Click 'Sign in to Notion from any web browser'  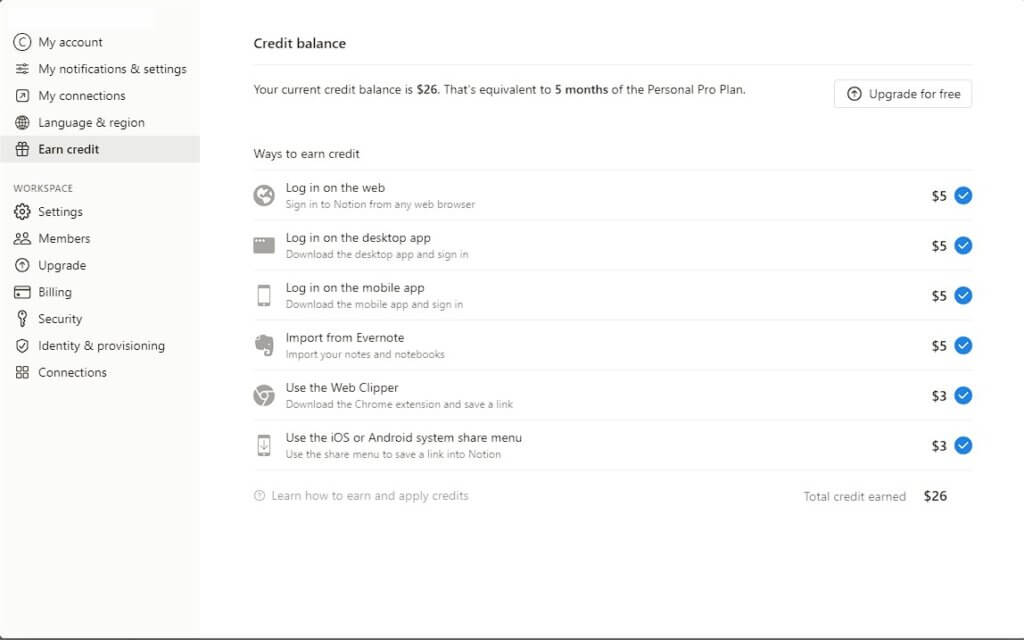click(380, 204)
